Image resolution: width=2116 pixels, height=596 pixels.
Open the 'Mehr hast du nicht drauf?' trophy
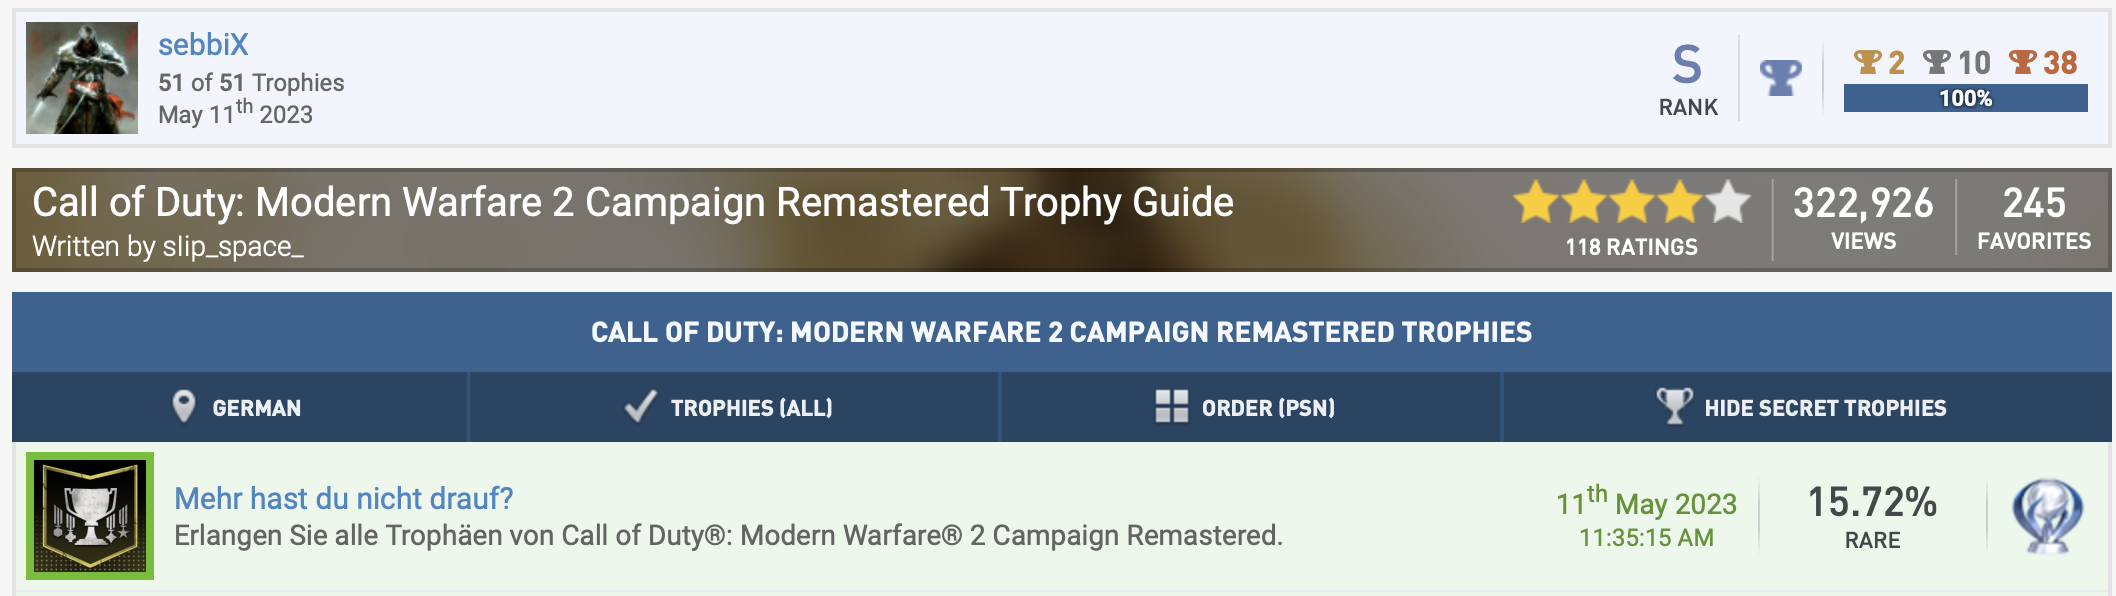(x=343, y=498)
